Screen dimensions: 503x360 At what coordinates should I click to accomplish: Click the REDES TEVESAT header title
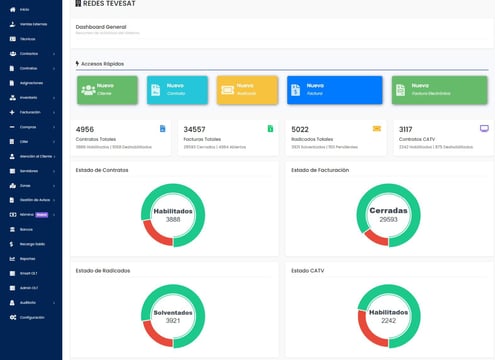point(105,4)
